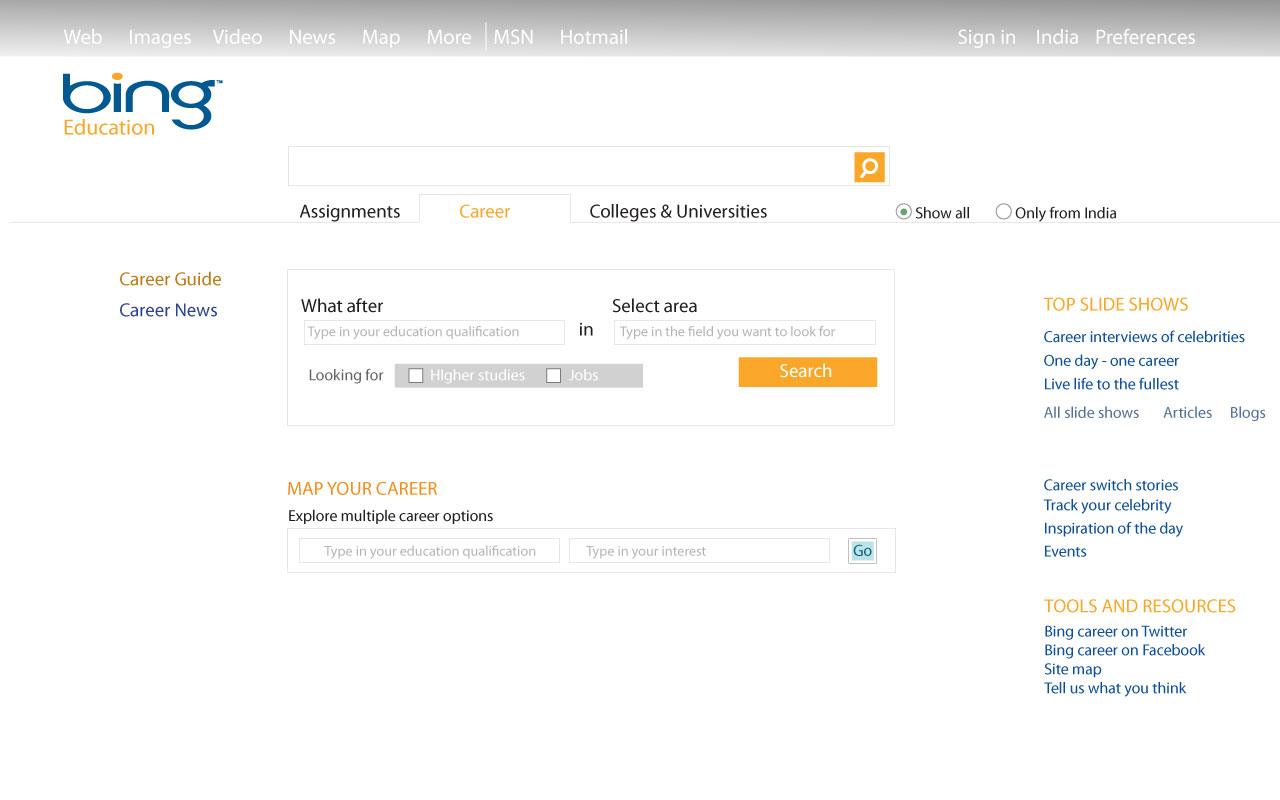
Task: Open Preferences in the top bar
Action: (1144, 37)
